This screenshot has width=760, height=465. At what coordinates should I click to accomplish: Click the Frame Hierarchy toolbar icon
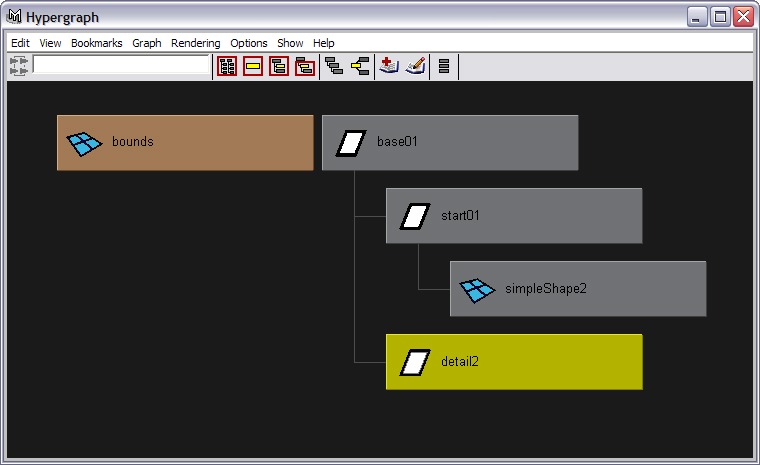(279, 66)
